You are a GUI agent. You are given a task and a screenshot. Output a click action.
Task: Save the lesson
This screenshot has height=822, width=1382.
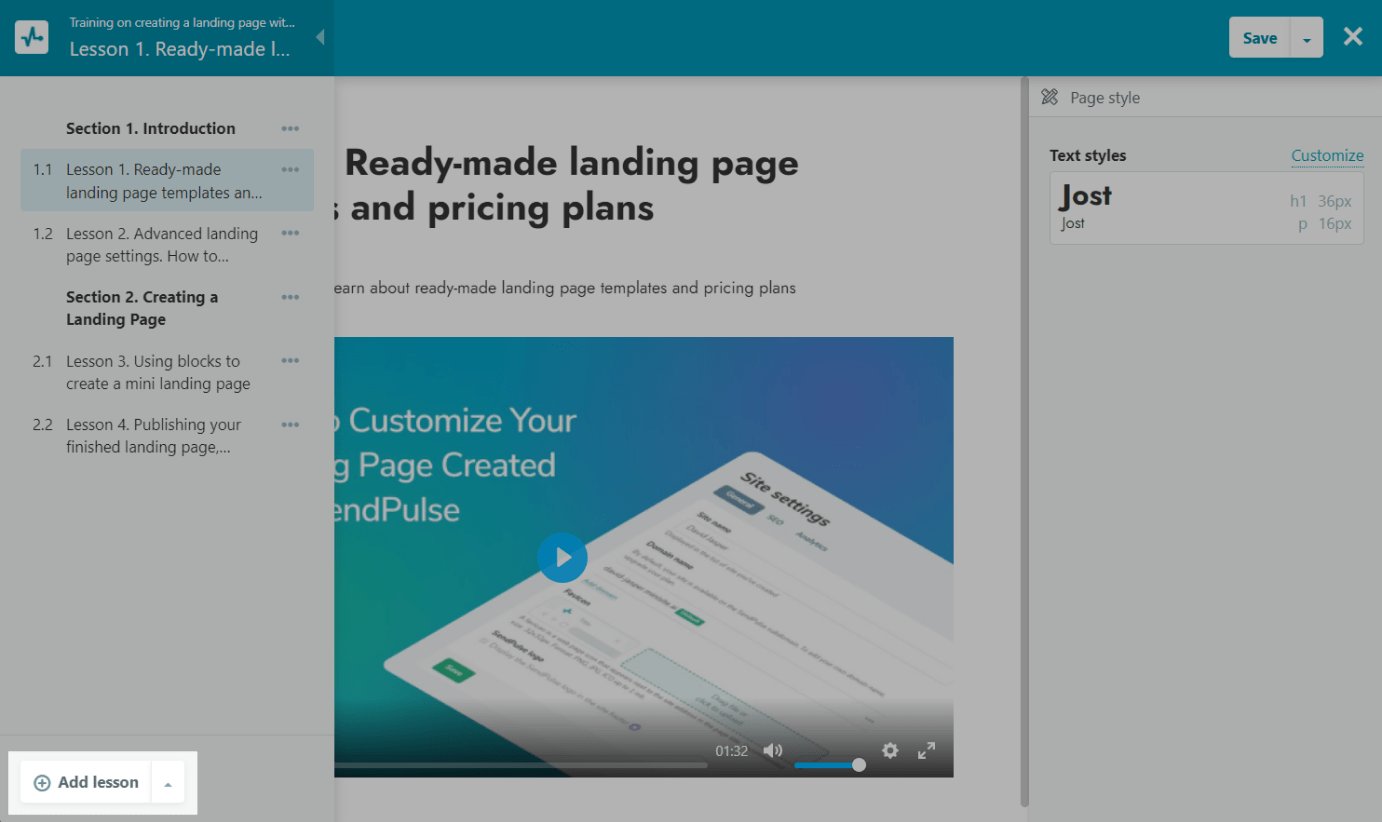click(x=1259, y=38)
